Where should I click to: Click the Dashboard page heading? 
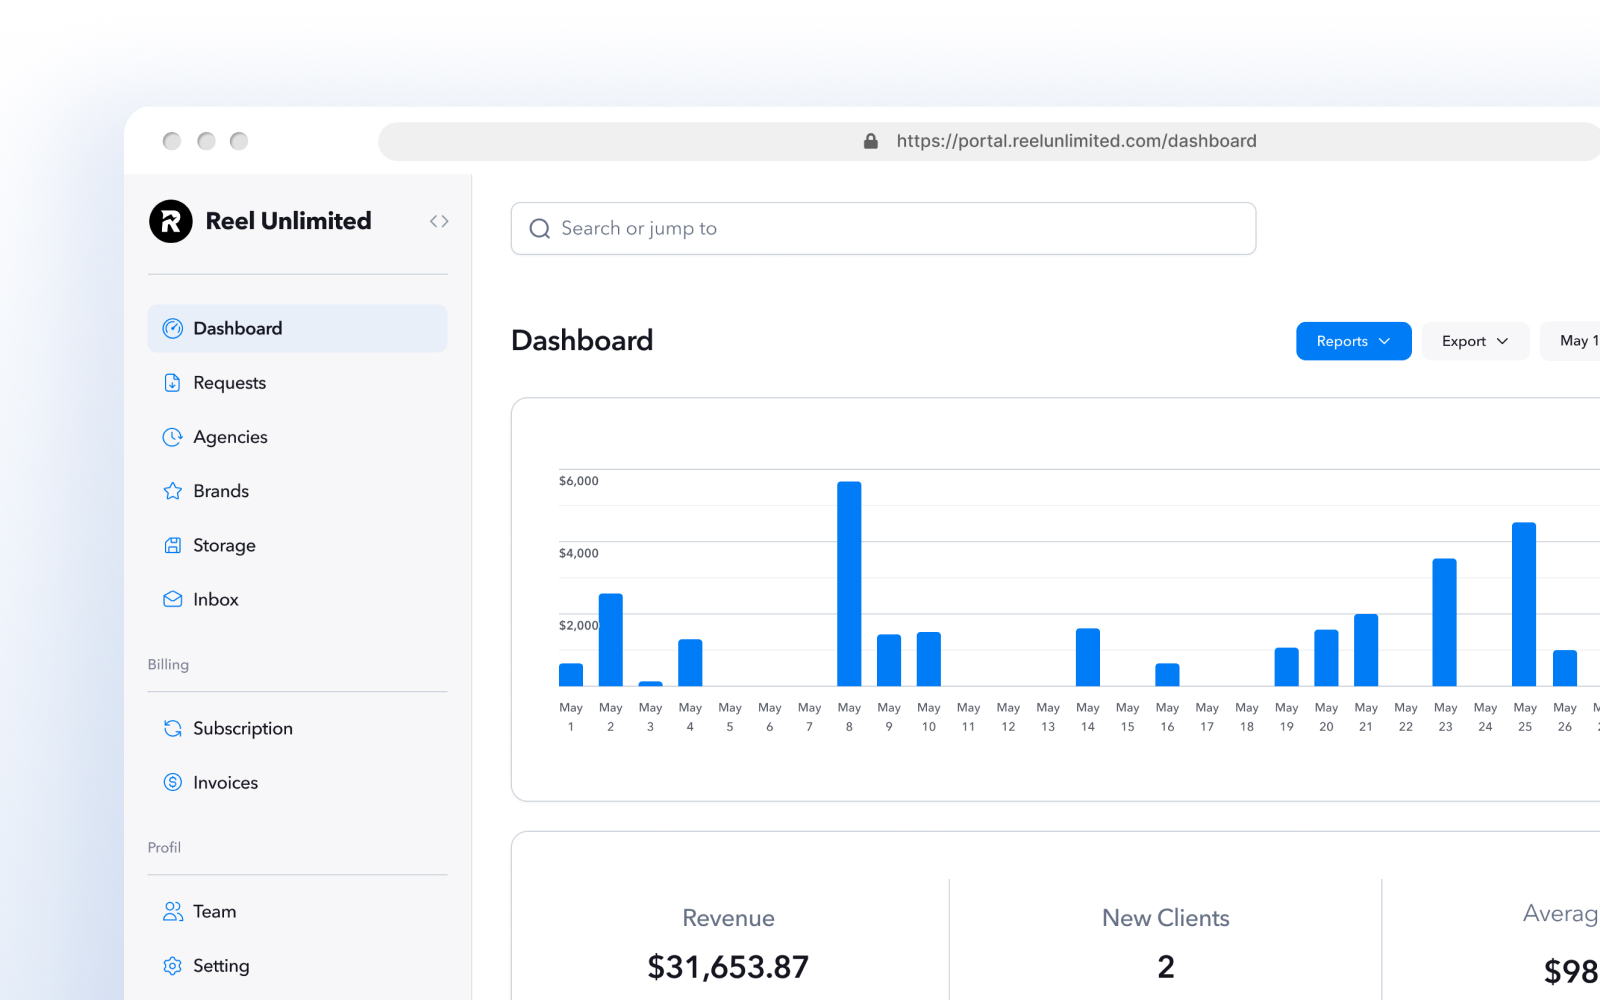point(582,341)
